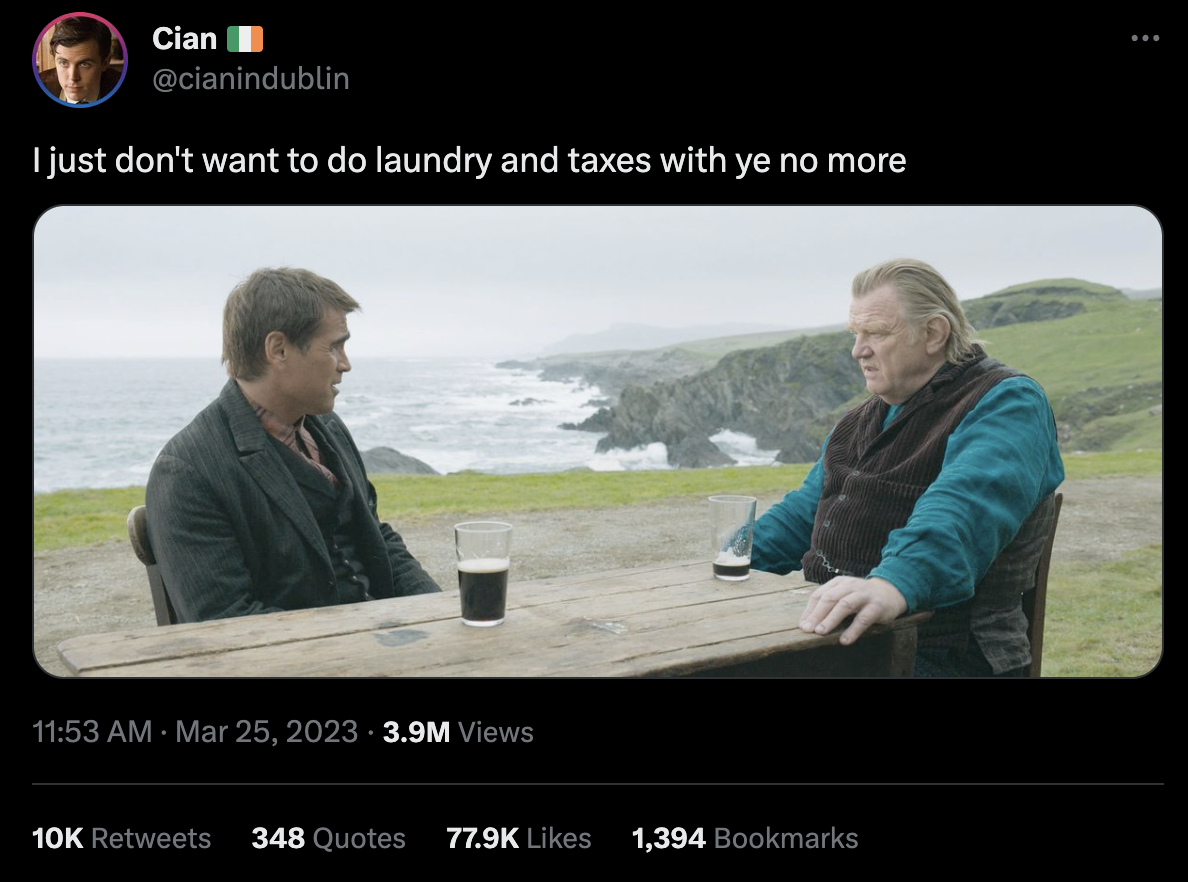Click the 3.9M Views counter
Image resolution: width=1188 pixels, height=882 pixels.
[458, 732]
